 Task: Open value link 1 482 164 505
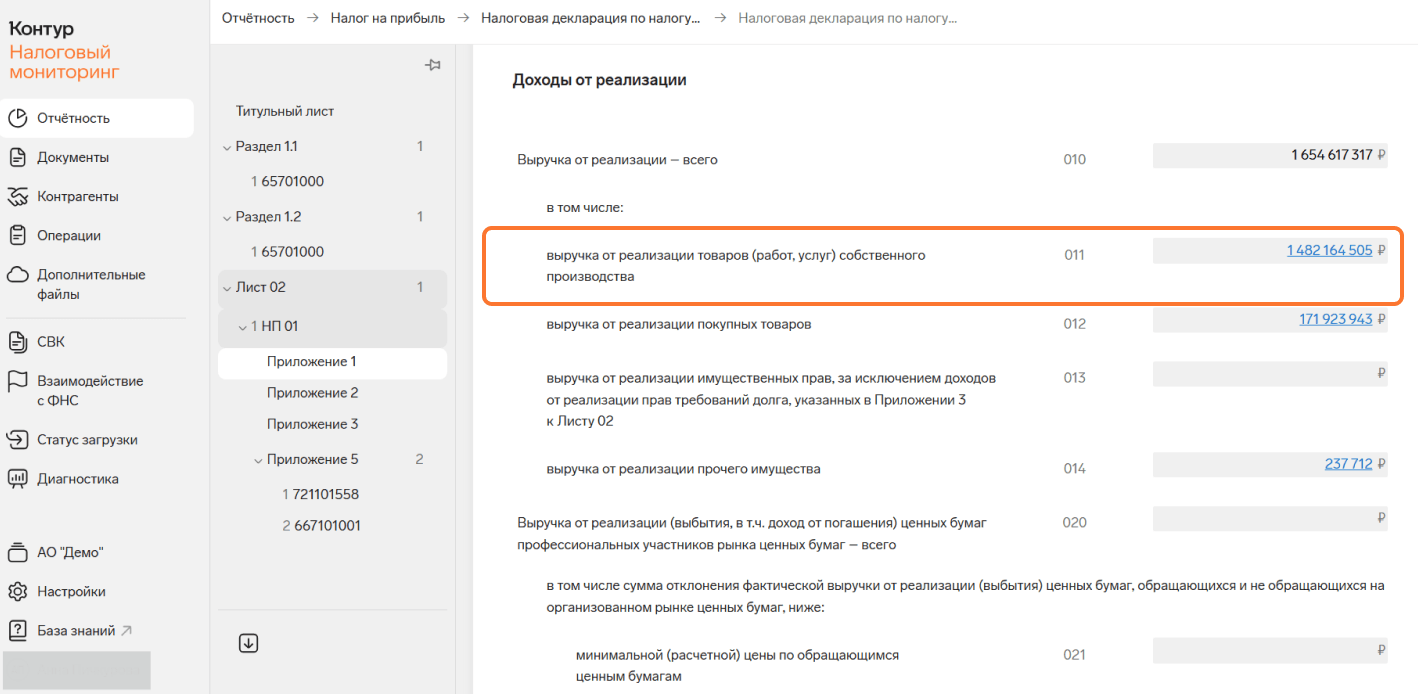coord(1329,250)
